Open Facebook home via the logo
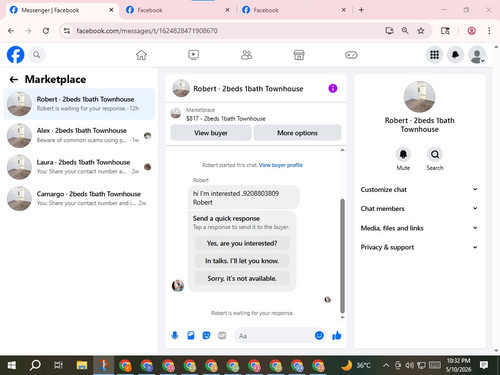500x375 pixels. point(15,55)
